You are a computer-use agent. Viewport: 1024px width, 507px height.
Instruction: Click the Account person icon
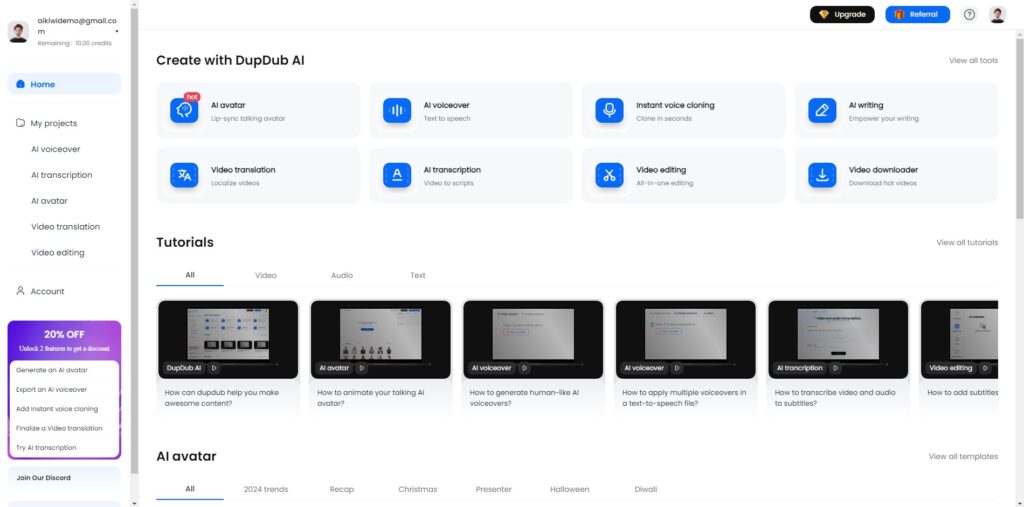tap(20, 291)
